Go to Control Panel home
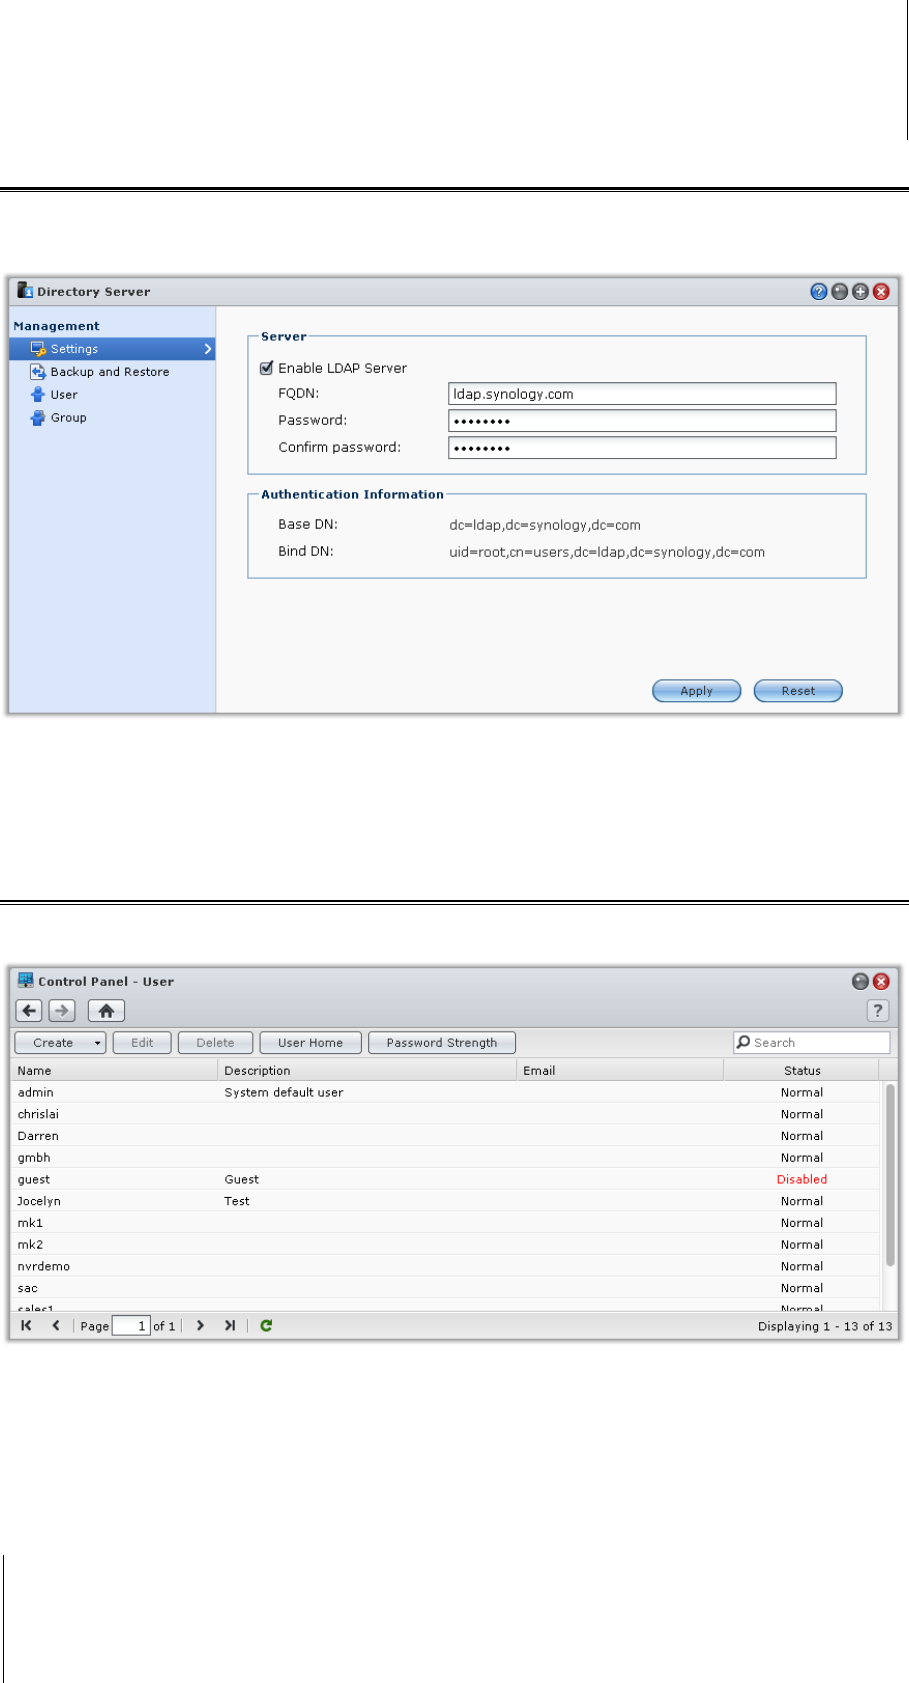This screenshot has width=909, height=1683. (x=106, y=1011)
